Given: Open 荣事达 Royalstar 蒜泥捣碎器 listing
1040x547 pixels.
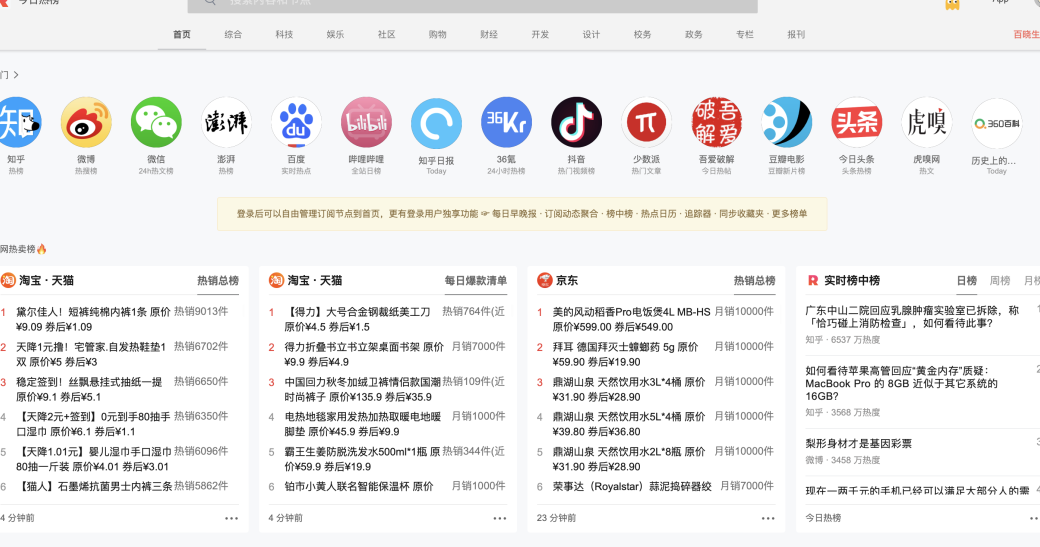Looking at the screenshot, I should point(632,487).
